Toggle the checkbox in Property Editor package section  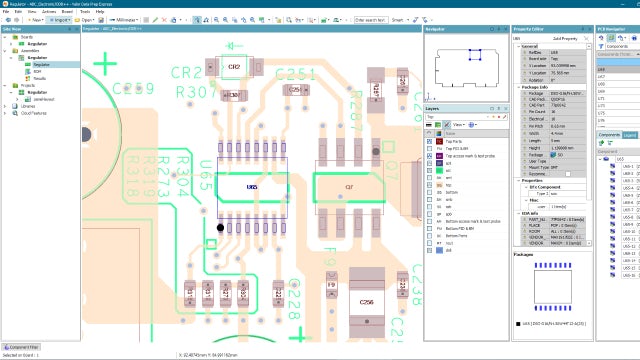(568, 174)
